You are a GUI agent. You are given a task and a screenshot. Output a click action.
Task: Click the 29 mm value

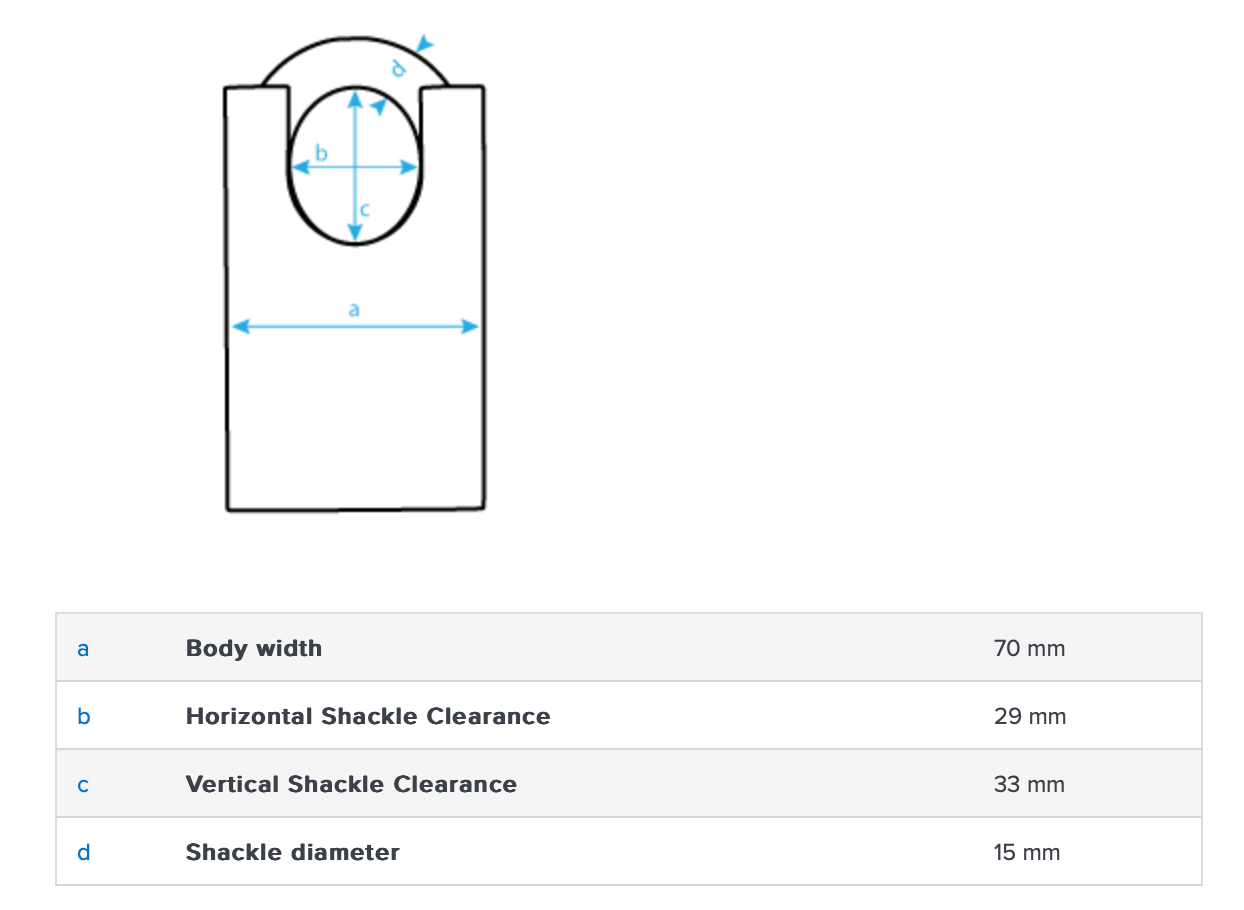click(1029, 716)
